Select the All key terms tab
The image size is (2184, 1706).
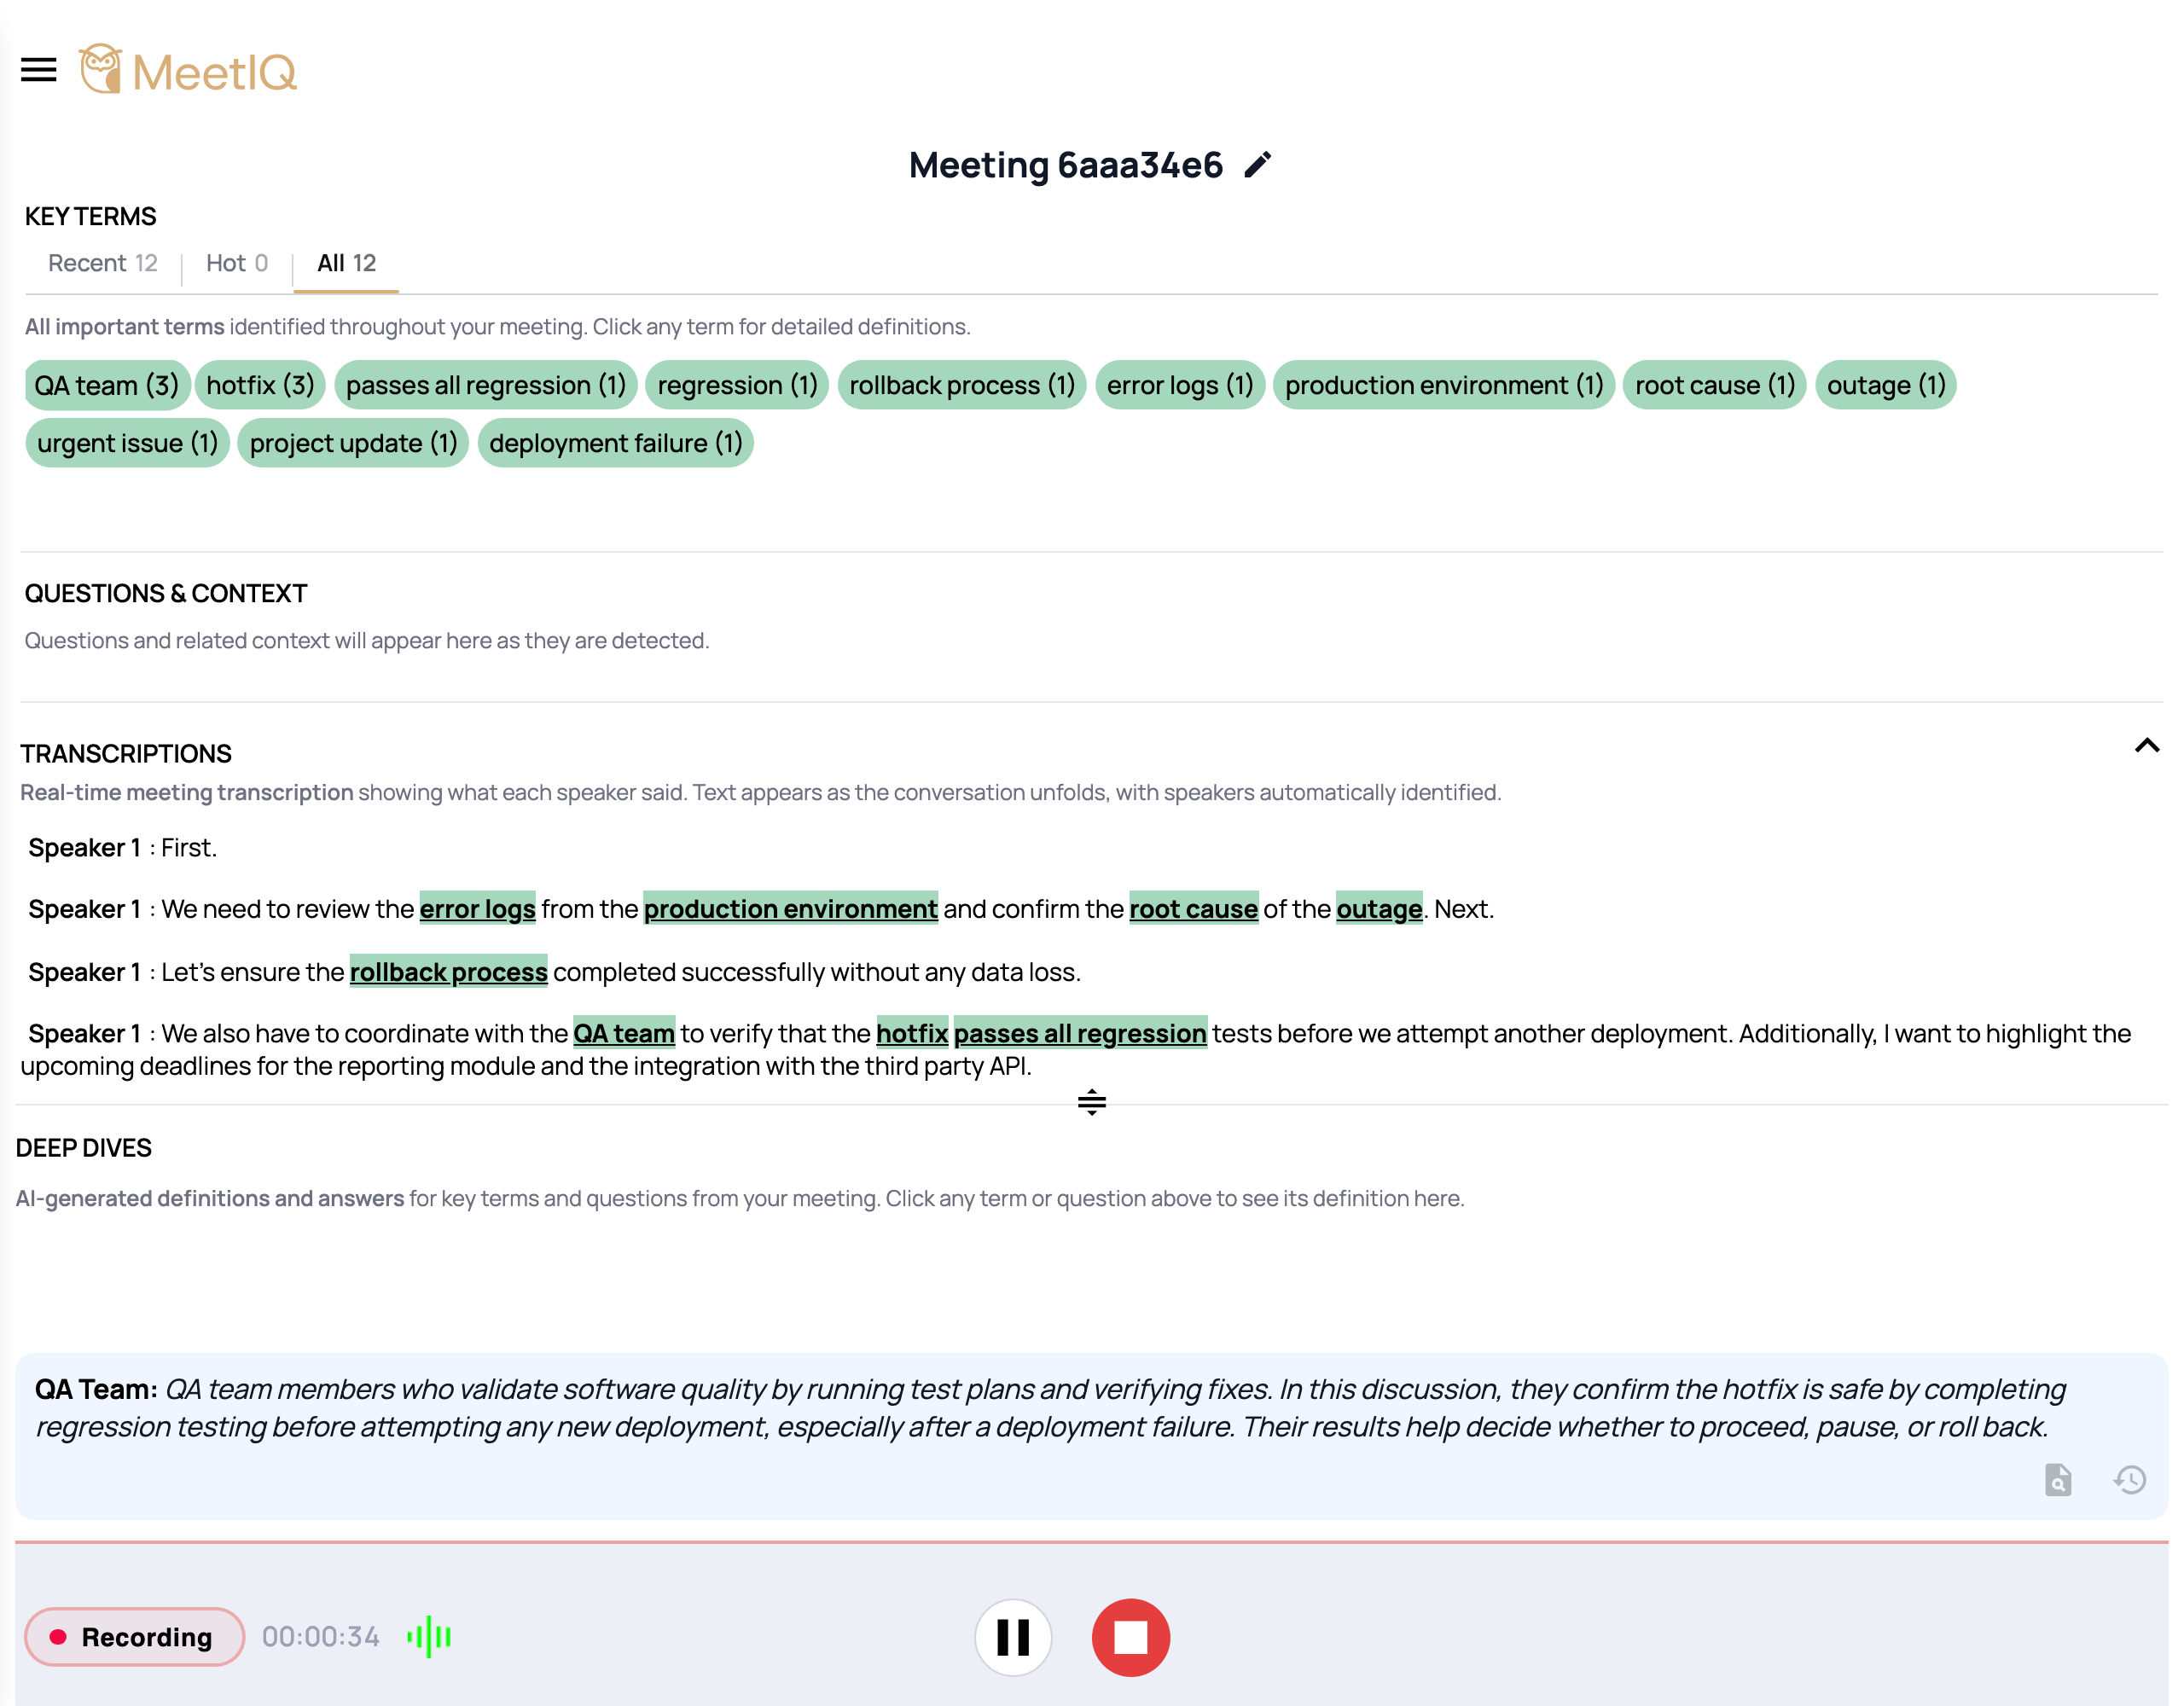coord(346,263)
